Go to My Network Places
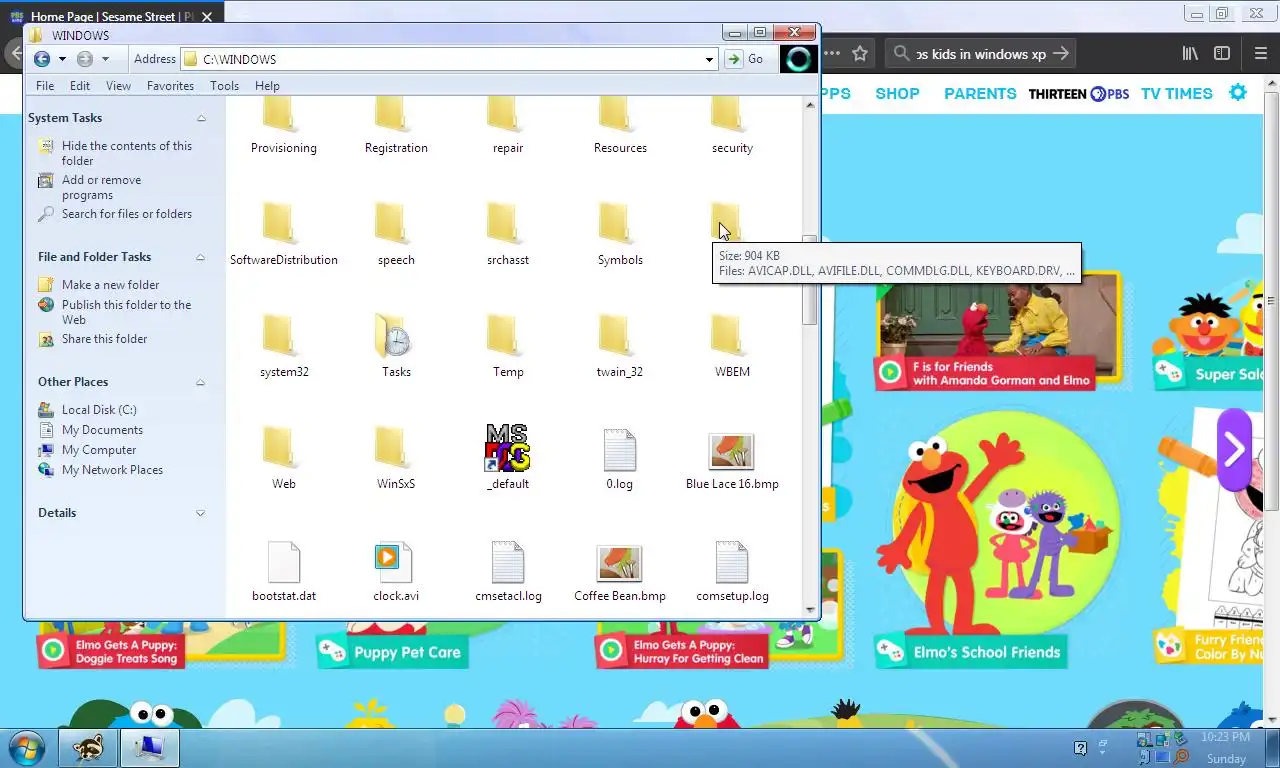The image size is (1280, 768). coord(112,469)
